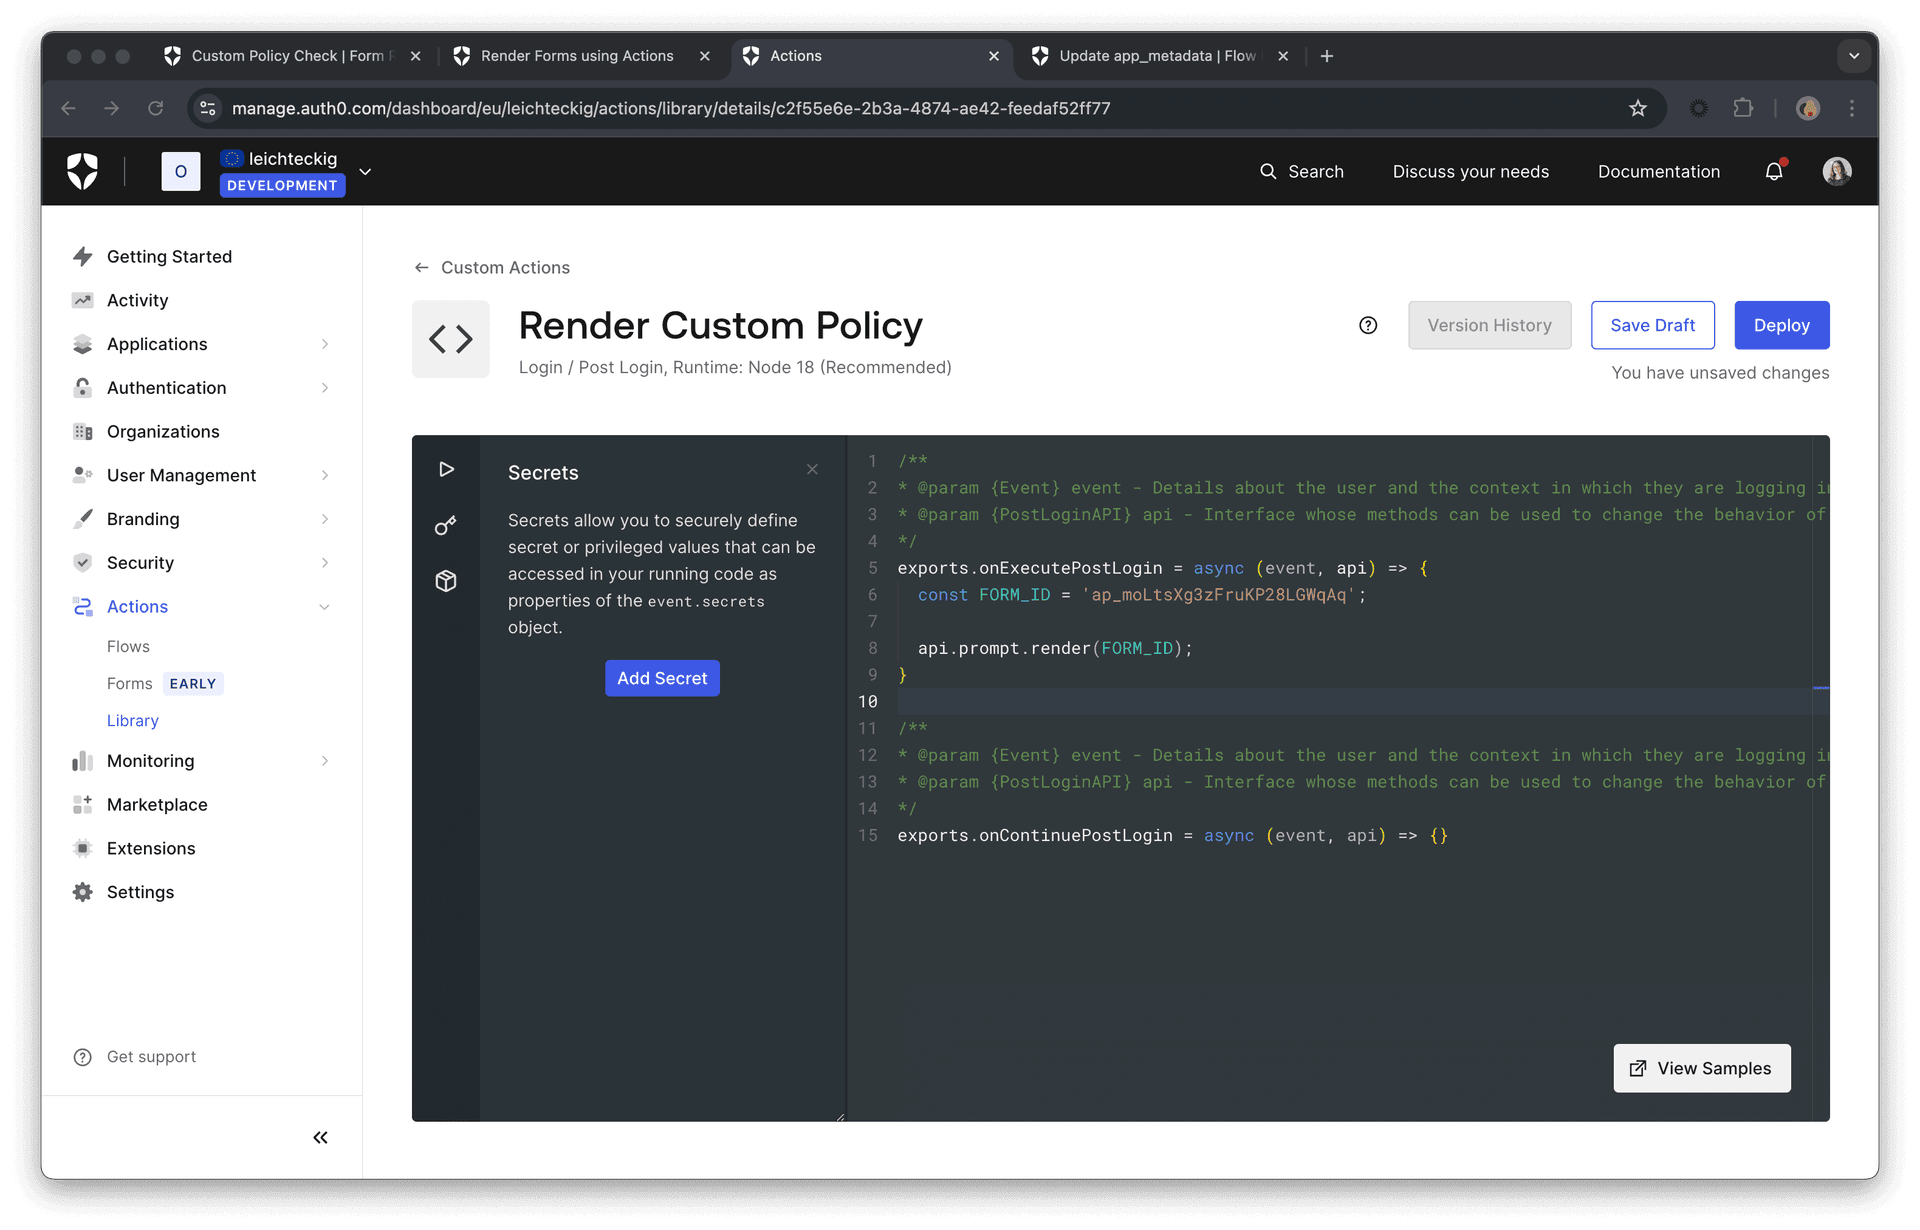Click the Deploy button
The height and width of the screenshot is (1230, 1920).
pyautogui.click(x=1781, y=325)
